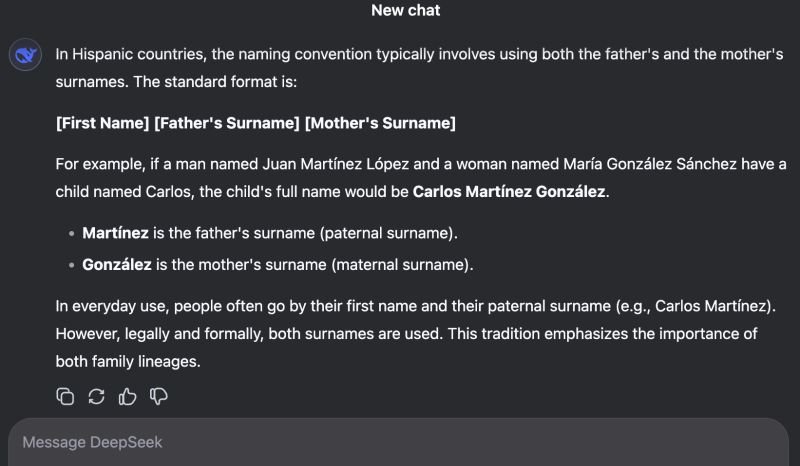Mark the answer with thumbs down
This screenshot has height=466, width=800.
tap(159, 396)
